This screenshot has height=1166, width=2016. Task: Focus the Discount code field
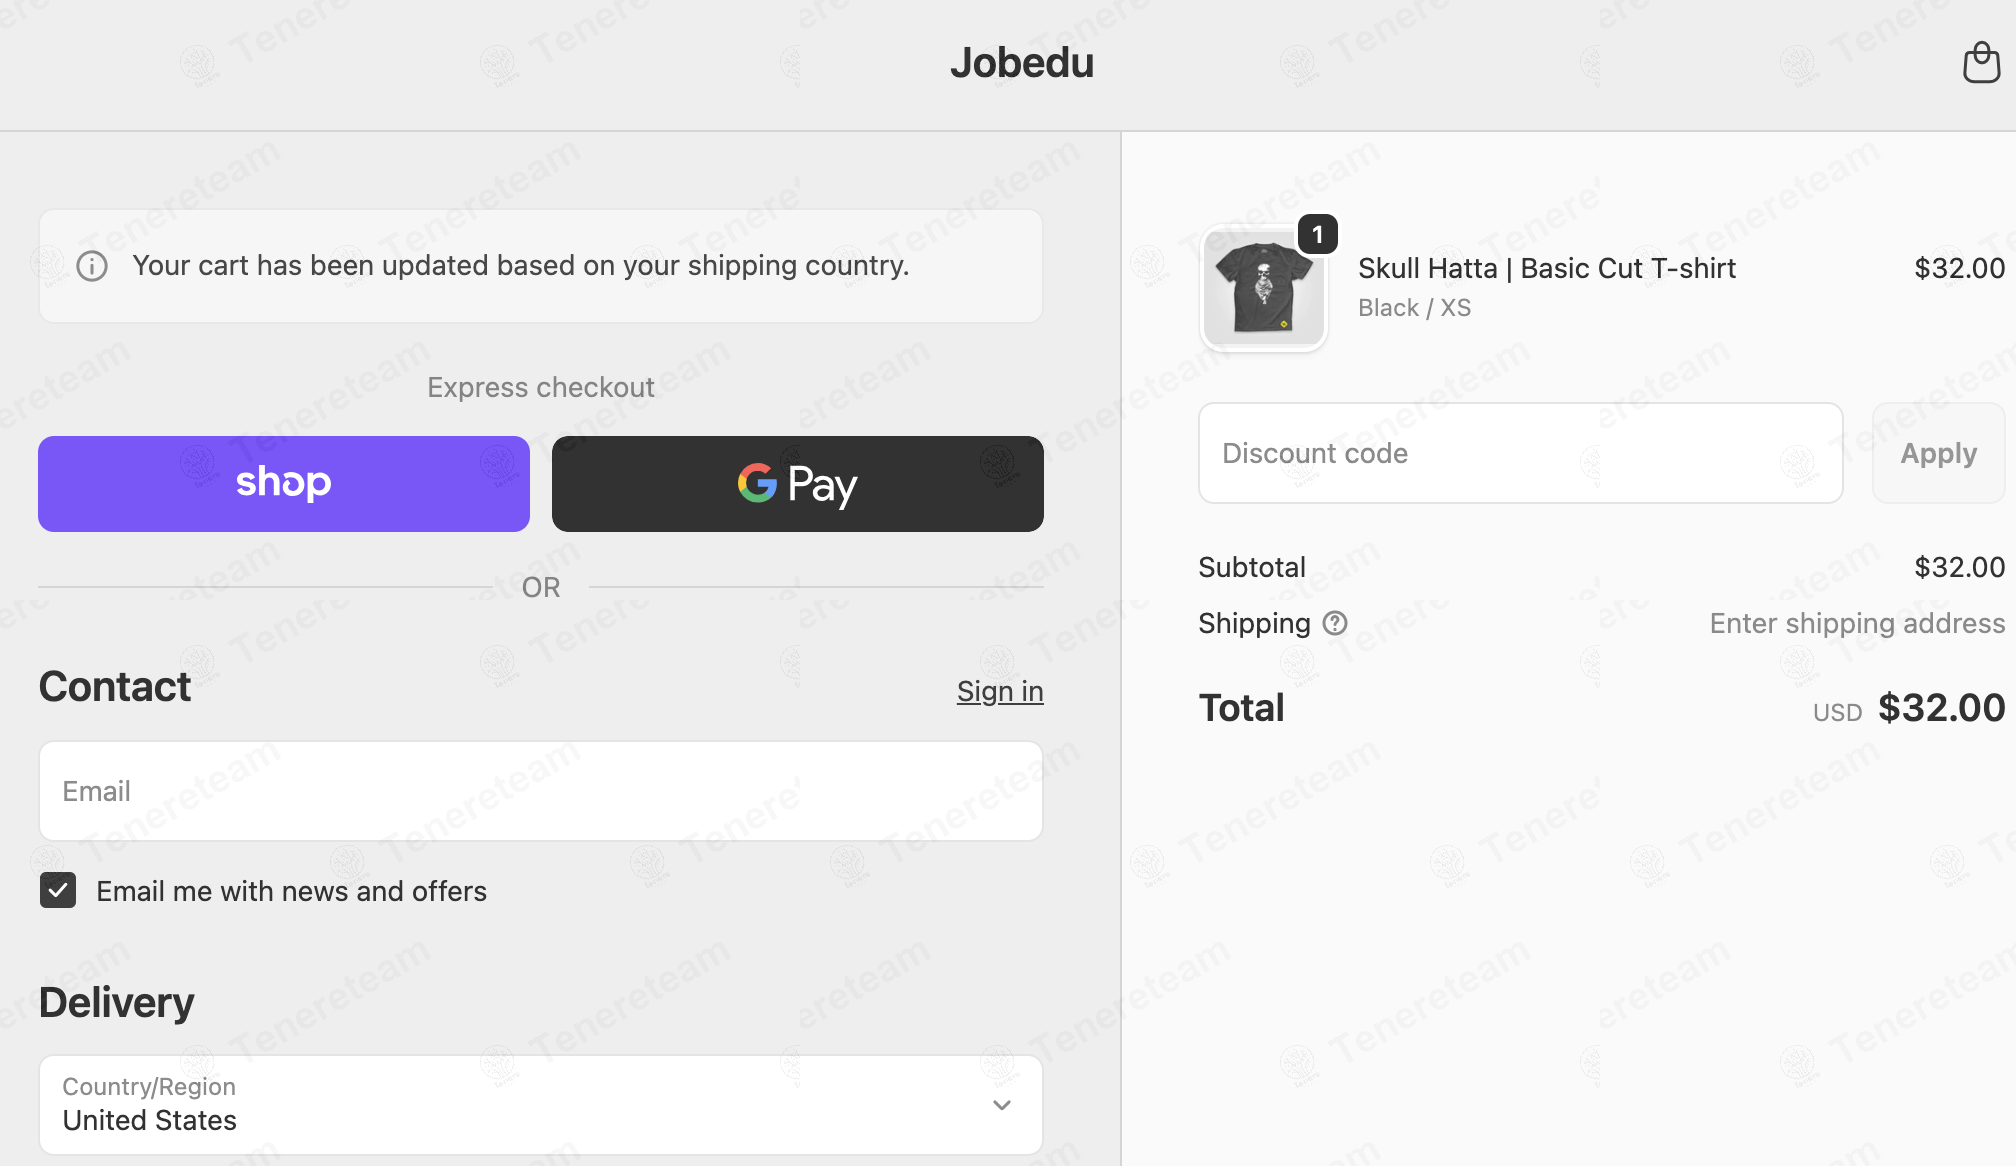pos(1521,453)
